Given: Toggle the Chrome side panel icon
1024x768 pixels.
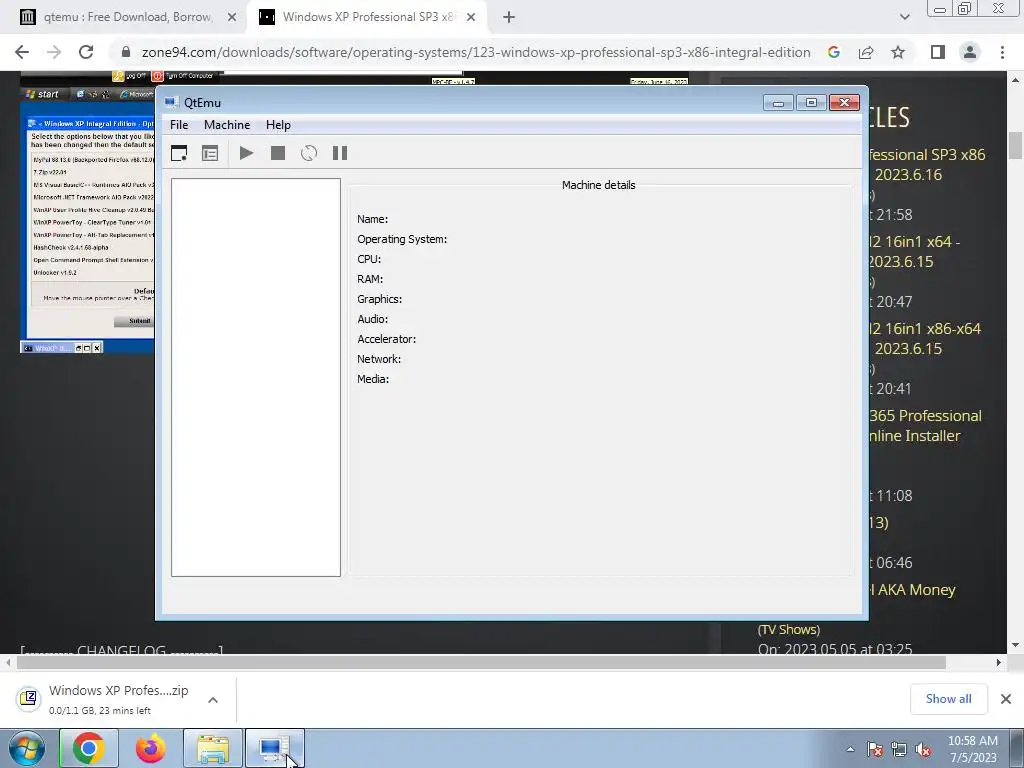Looking at the screenshot, I should pos(938,52).
